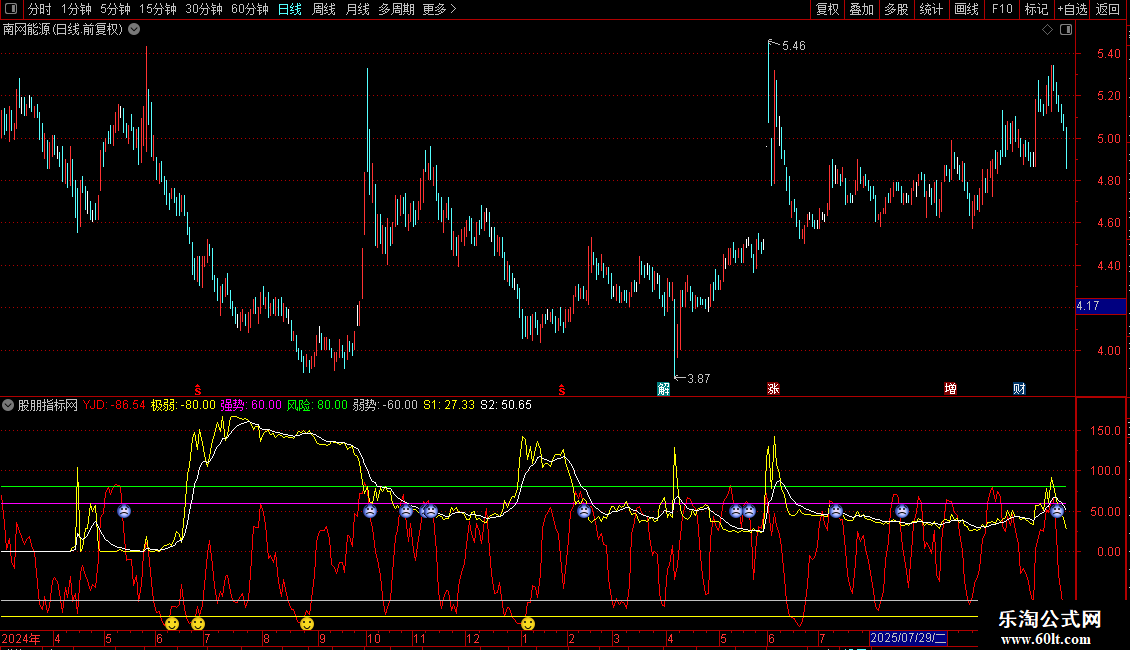Click the 5.40 price axis label

[x=1108, y=54]
